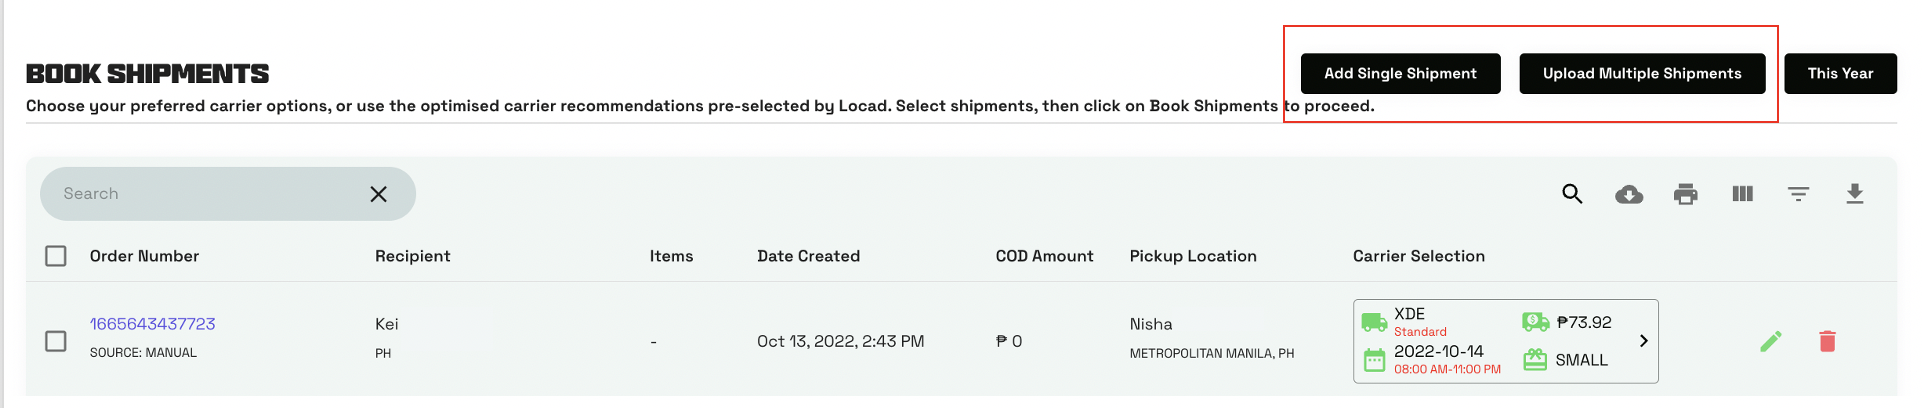Click Upload Multiple Shipments button
1922x408 pixels.
[x=1642, y=74]
